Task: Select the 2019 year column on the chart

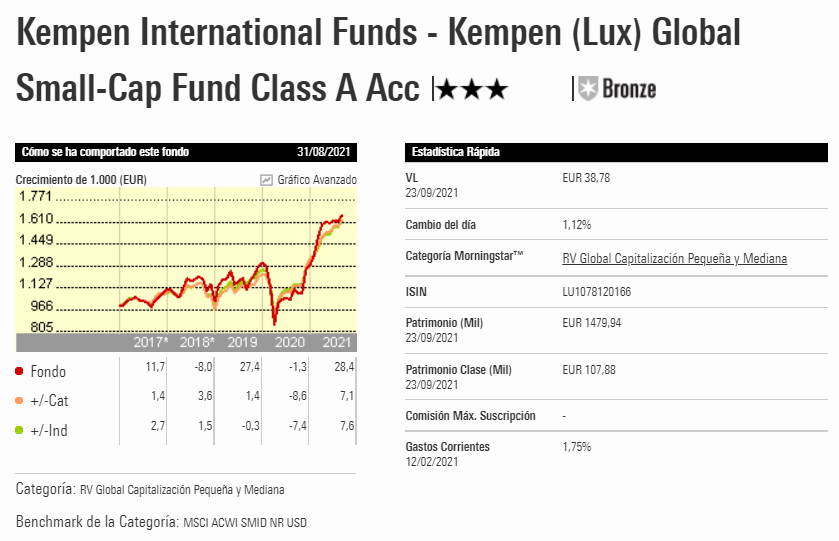Action: pyautogui.click(x=244, y=343)
